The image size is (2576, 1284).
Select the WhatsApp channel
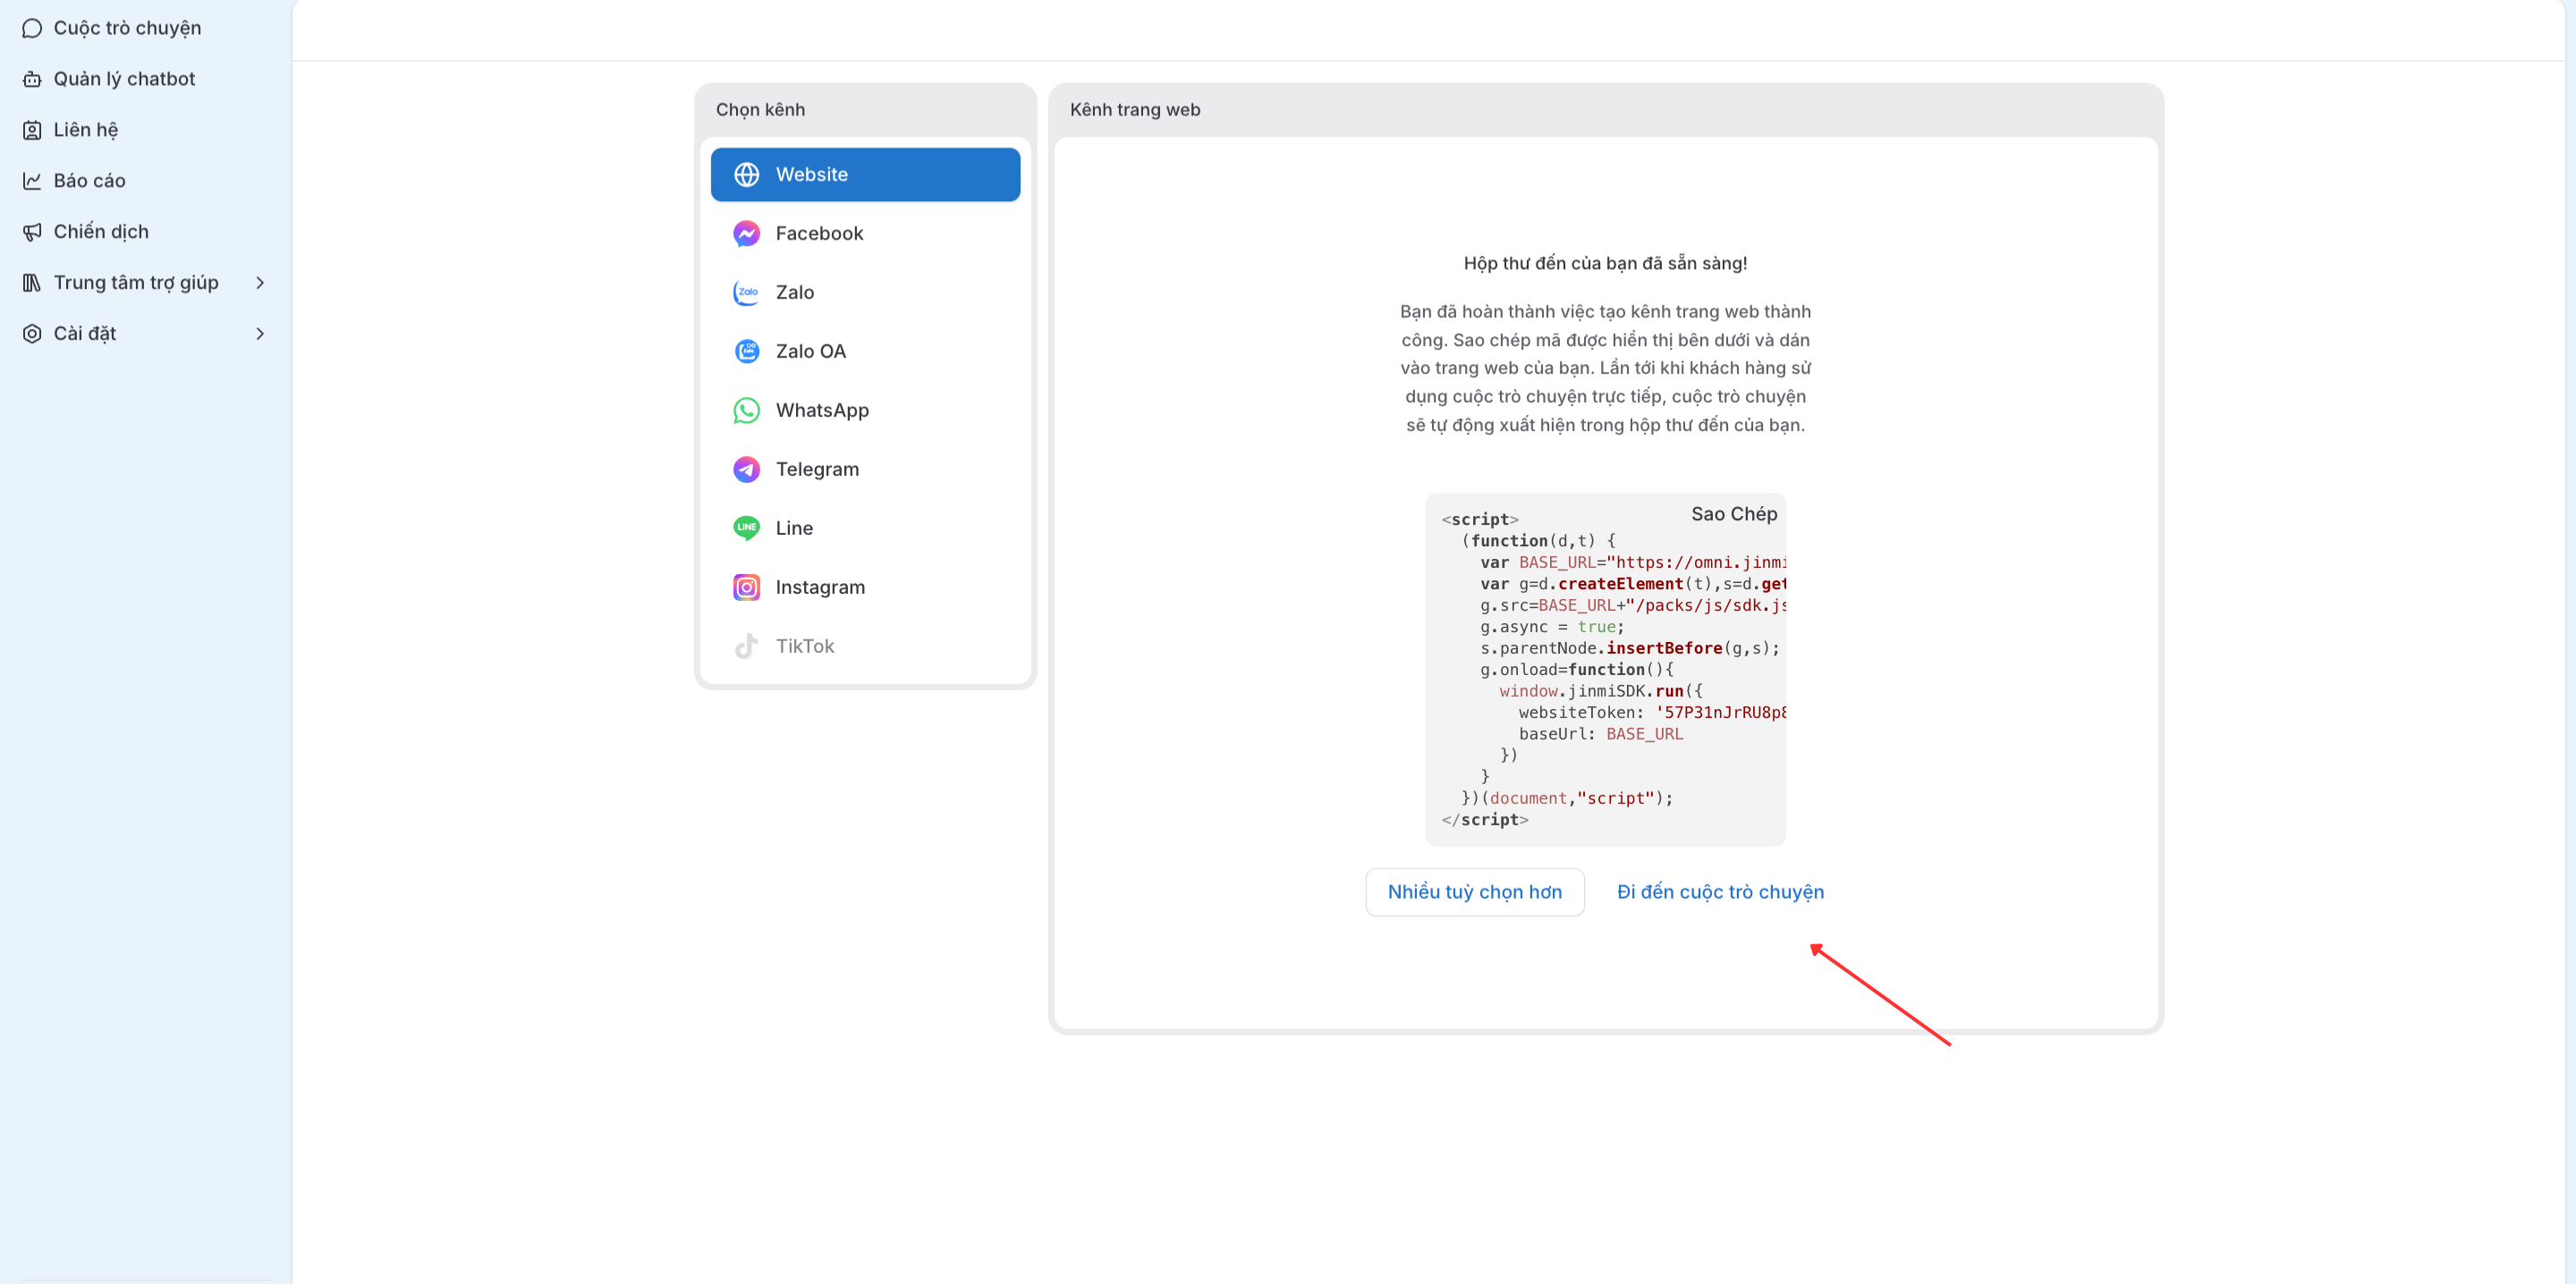865,411
